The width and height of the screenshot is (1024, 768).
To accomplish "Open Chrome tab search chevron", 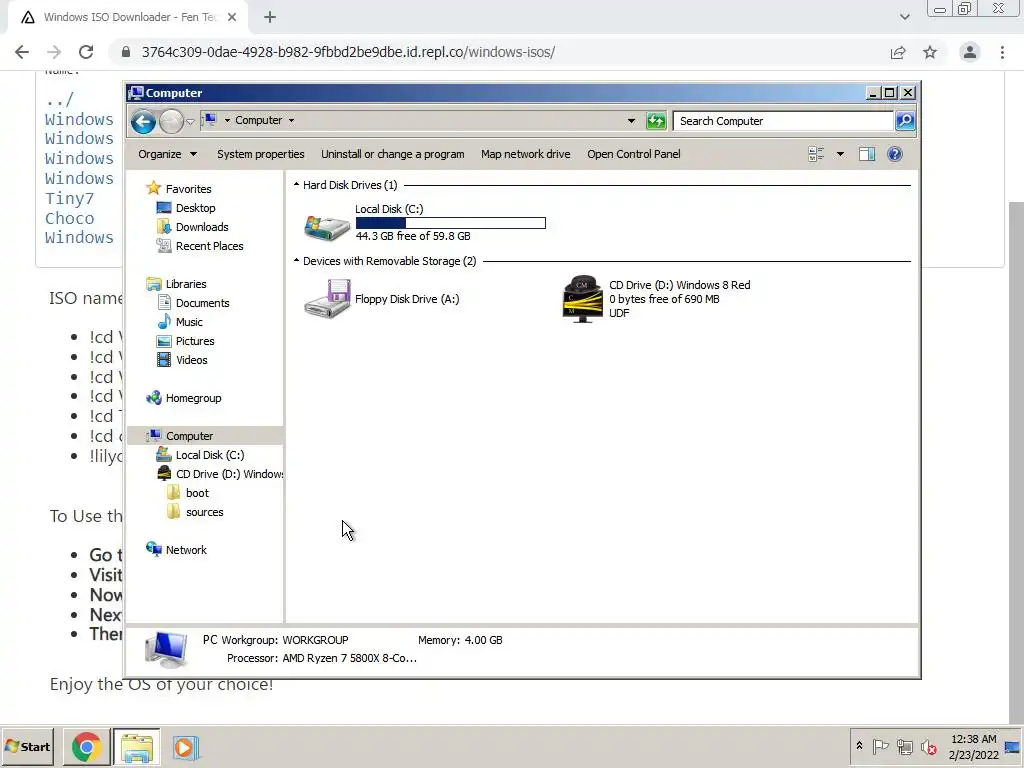I will point(904,17).
